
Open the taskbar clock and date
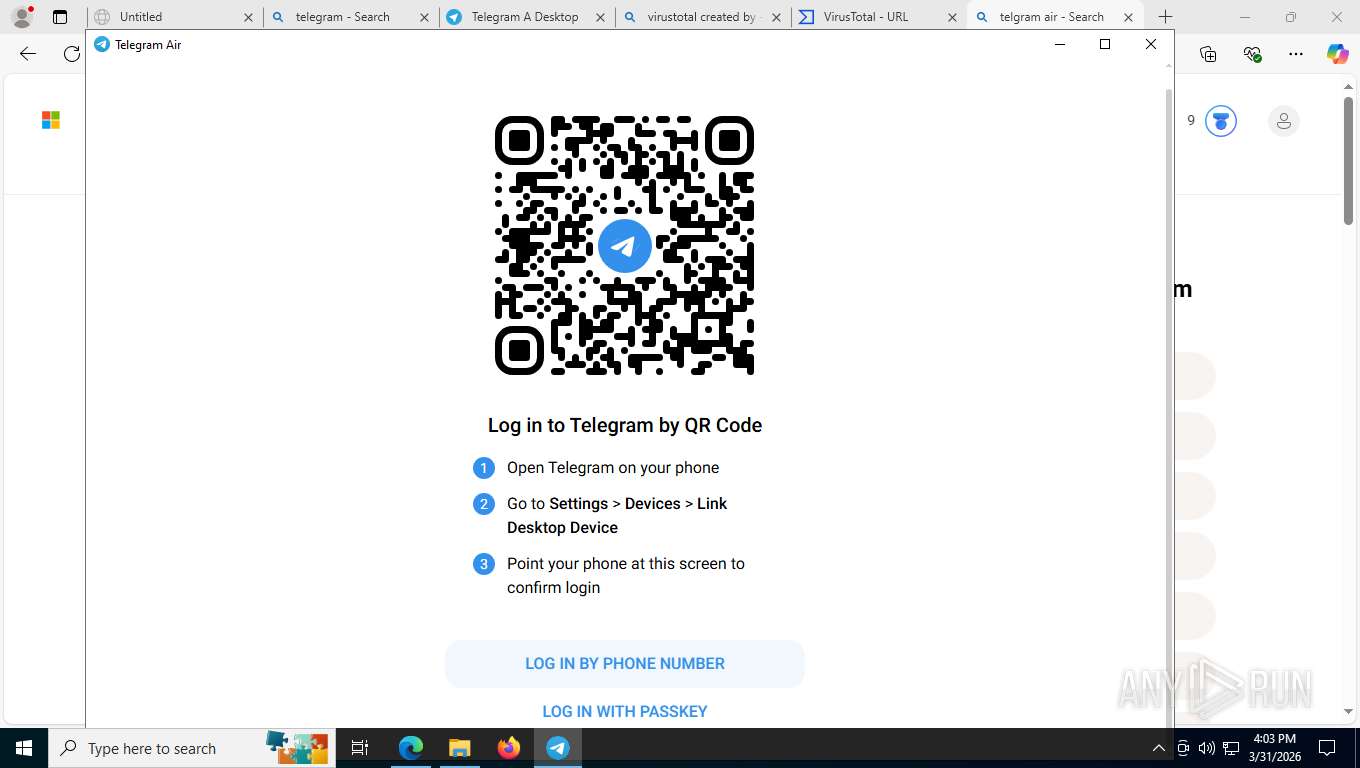tap(1276, 748)
